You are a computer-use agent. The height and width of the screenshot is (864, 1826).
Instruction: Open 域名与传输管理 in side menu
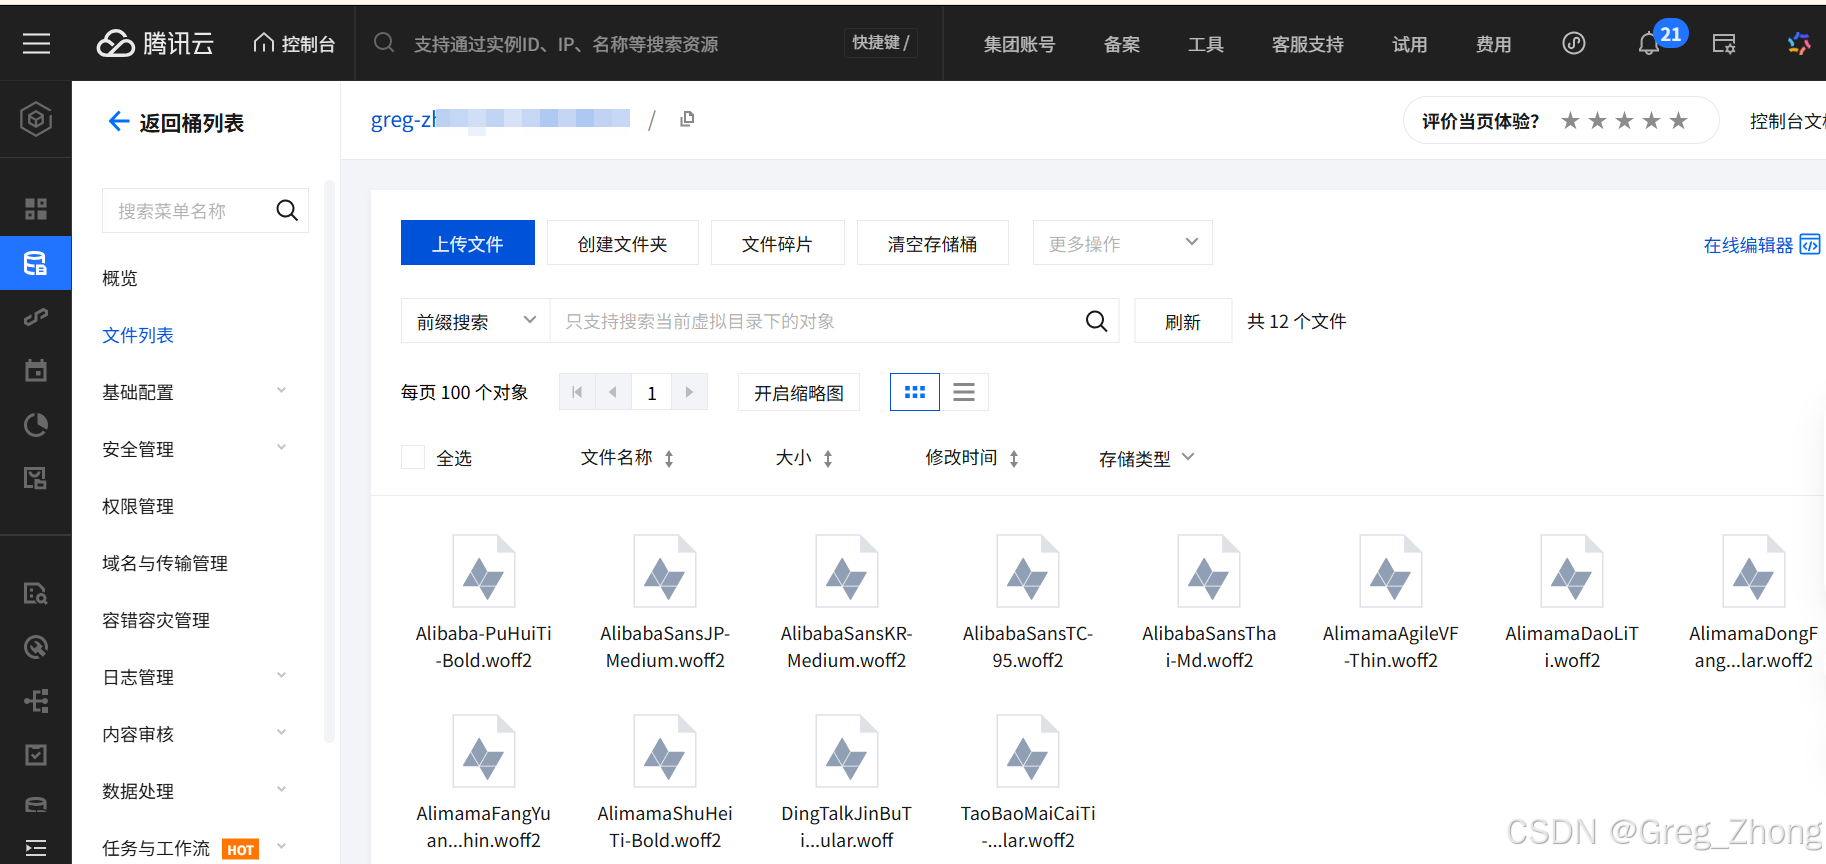click(x=165, y=562)
